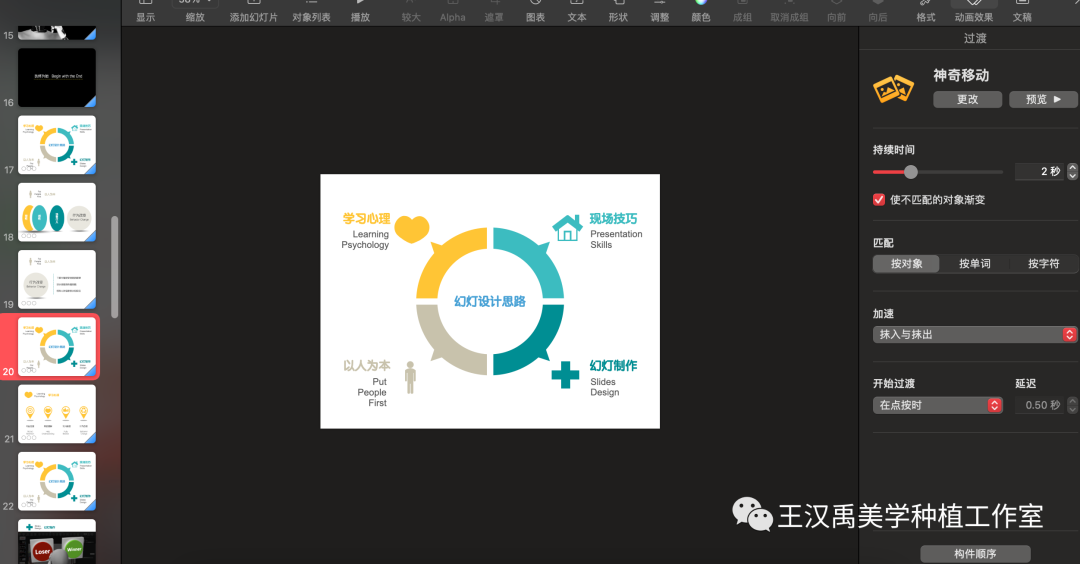The width and height of the screenshot is (1080, 564).
Task: Select the 幻灯设计思路 center text
Action: tap(490, 301)
